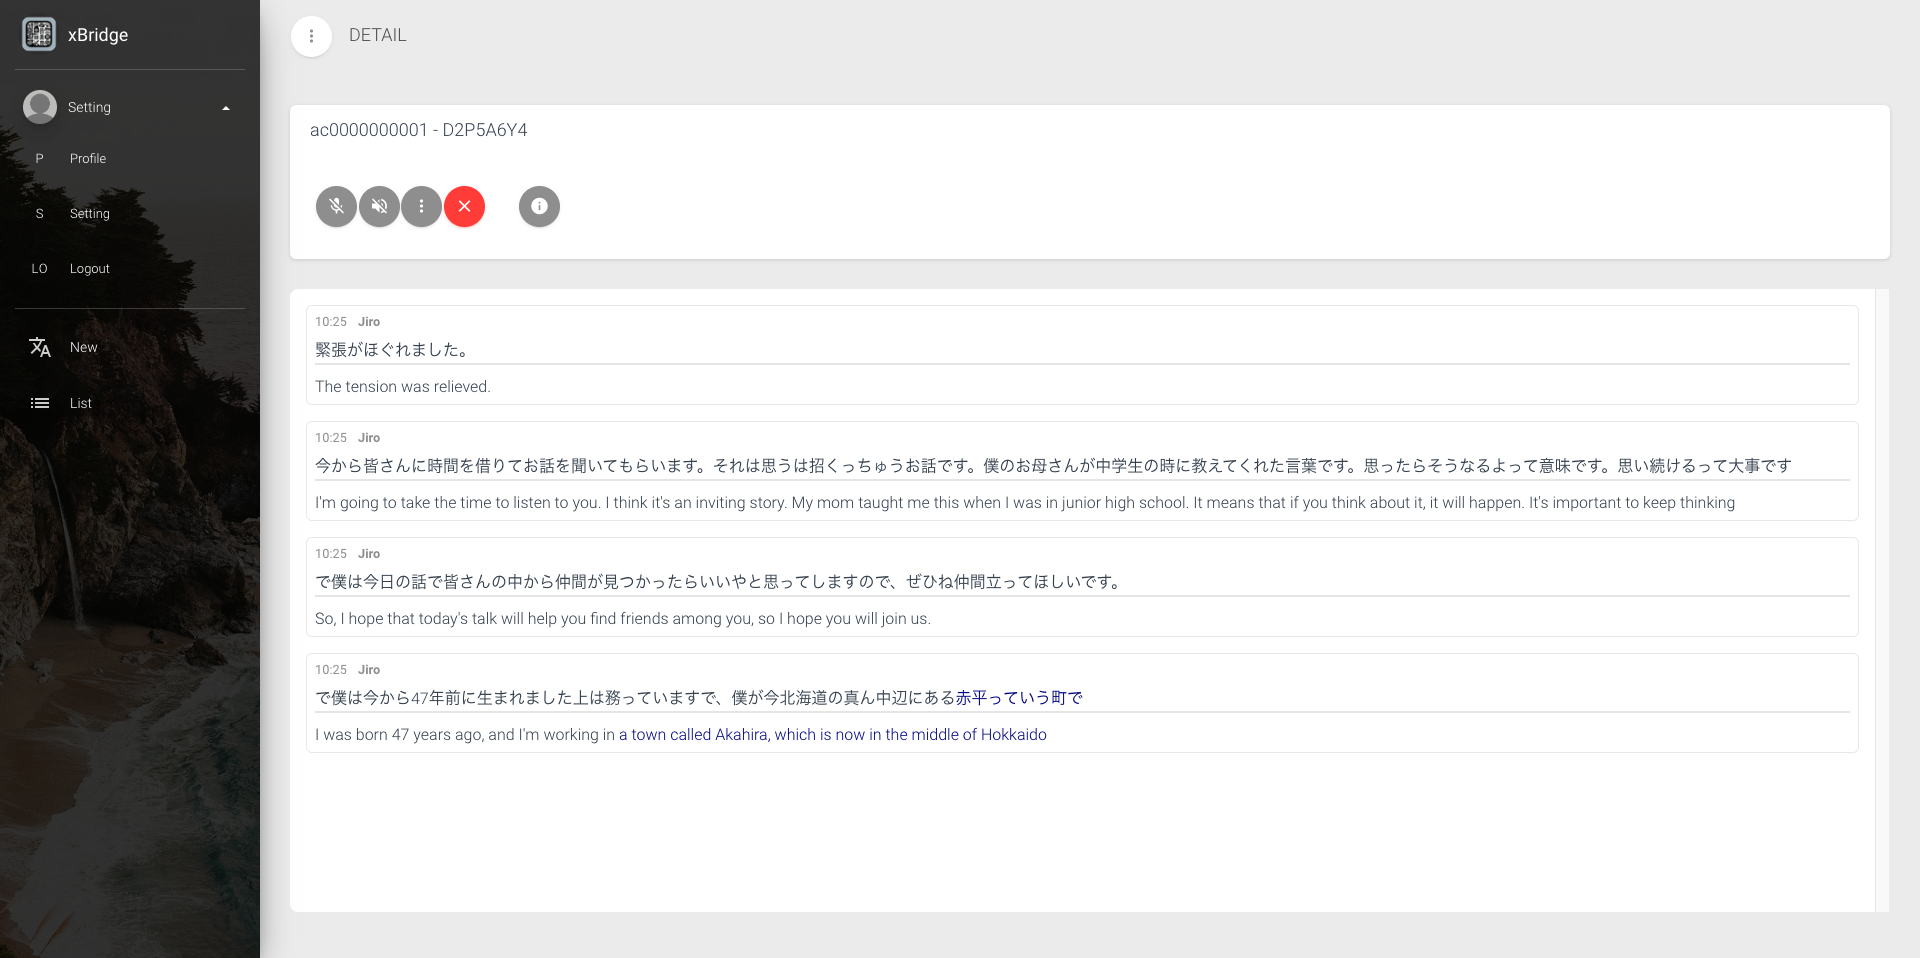
Task: Click the highlighted Japanese text 赤平っていう町で
Action: pos(1019,698)
